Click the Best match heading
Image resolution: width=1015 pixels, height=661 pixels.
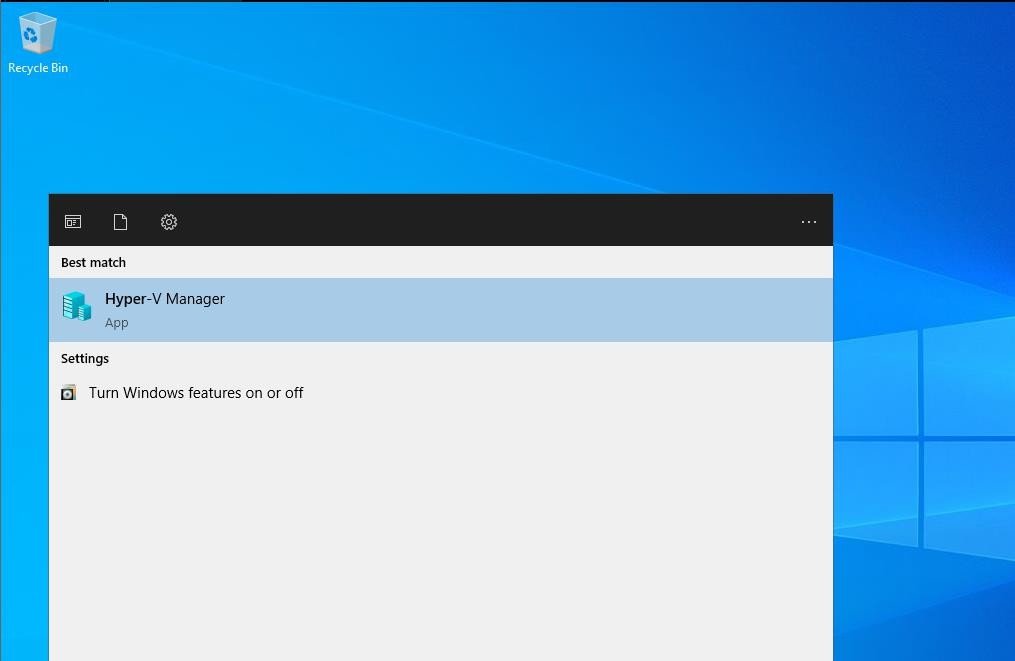[93, 262]
